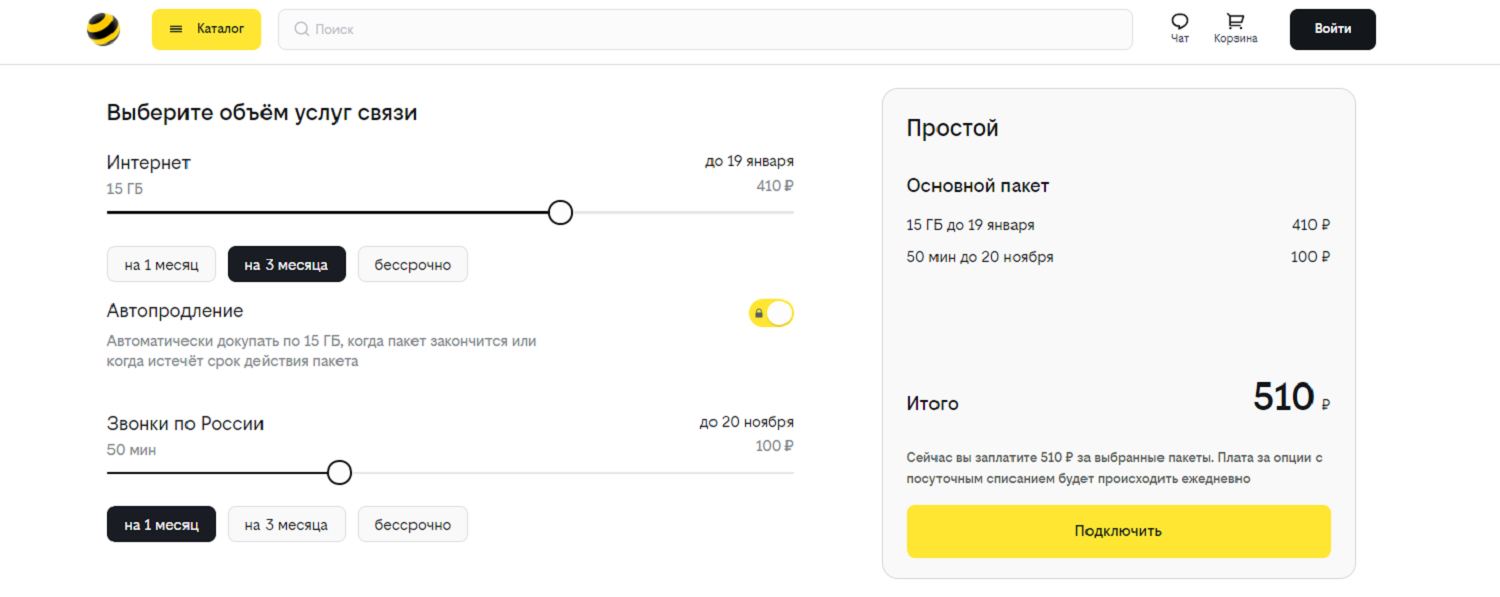Click the lock icon on Автопродление switch
Screen dimensions: 1500x597
(x=759, y=313)
